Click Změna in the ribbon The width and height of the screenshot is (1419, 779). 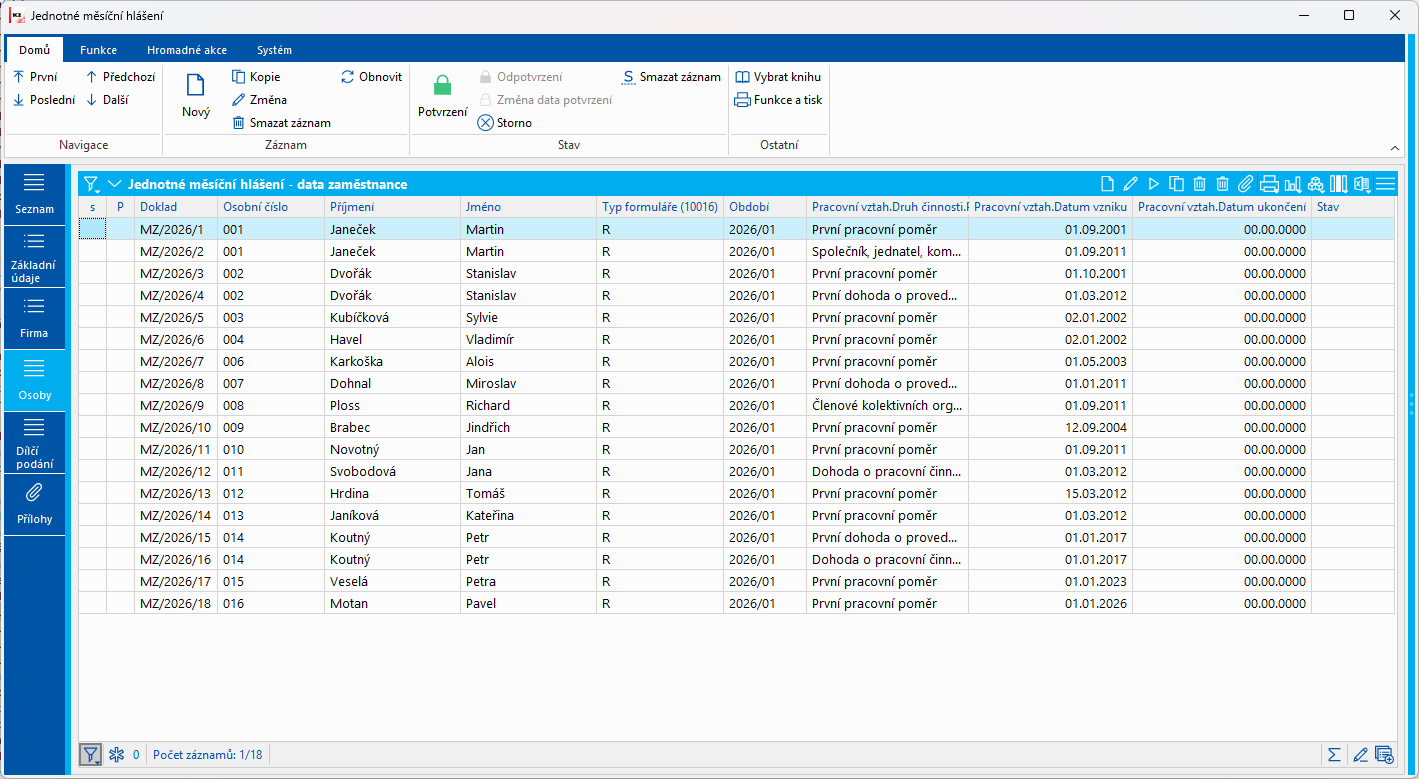pos(259,100)
